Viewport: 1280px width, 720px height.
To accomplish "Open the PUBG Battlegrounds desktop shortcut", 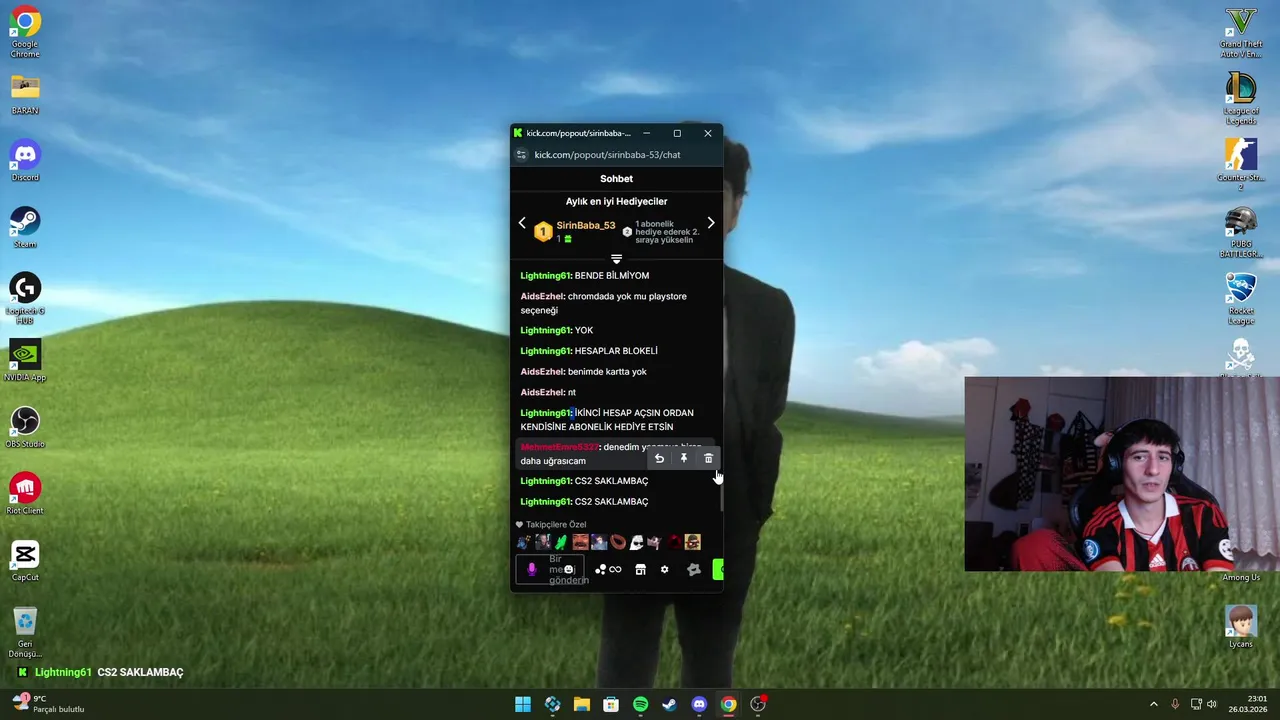I will tap(1241, 231).
